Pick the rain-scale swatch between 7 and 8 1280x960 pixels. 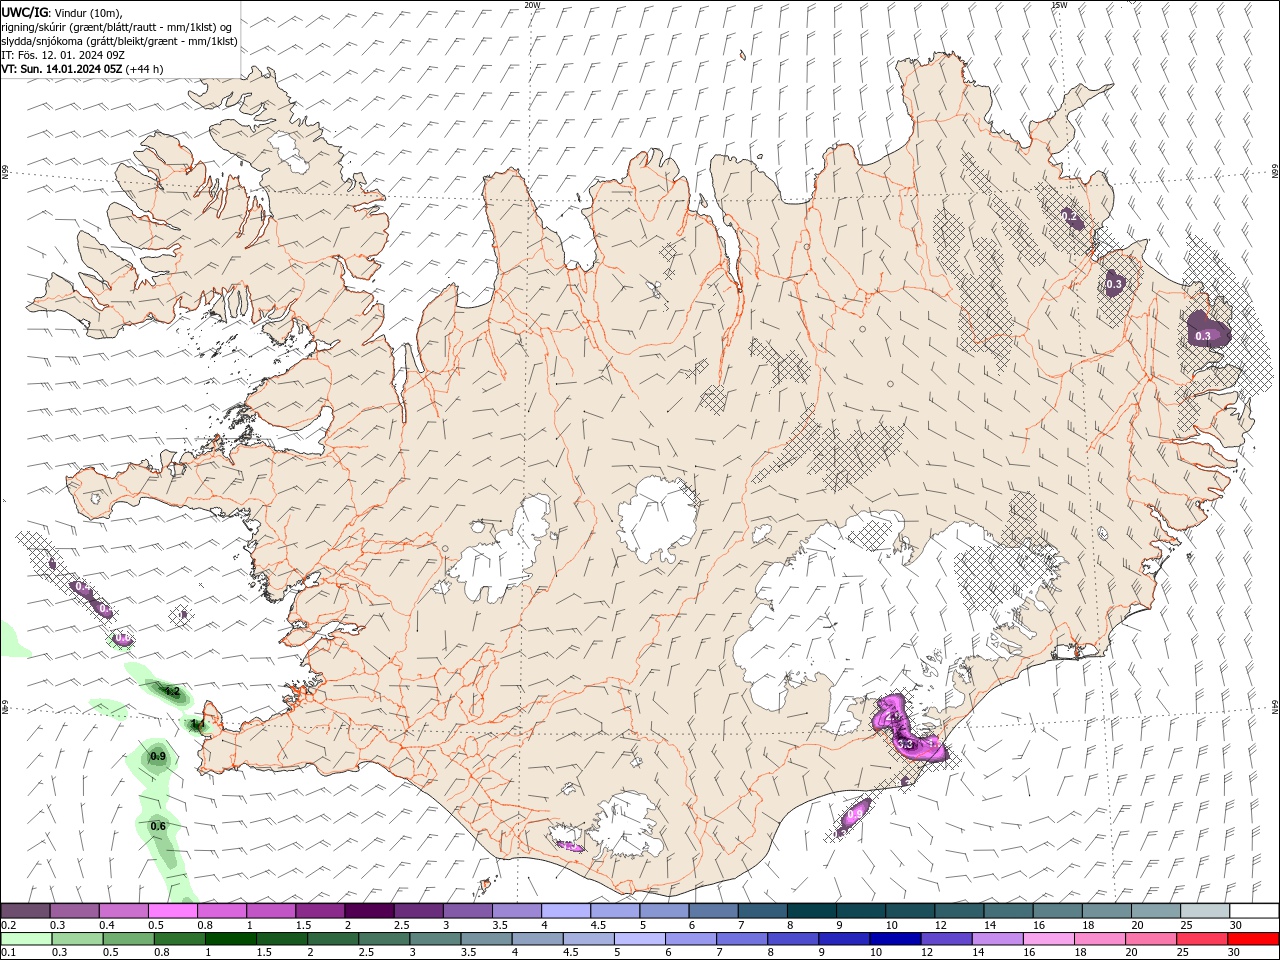[x=742, y=939]
